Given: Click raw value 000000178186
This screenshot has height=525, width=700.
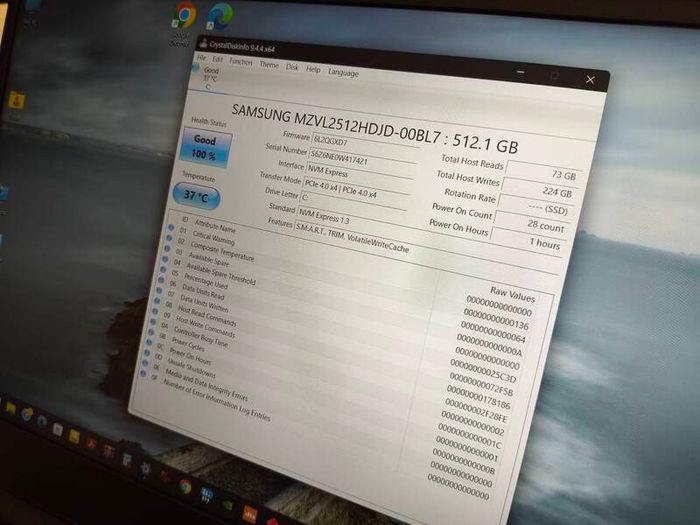Looking at the screenshot, I should pyautogui.click(x=478, y=397).
